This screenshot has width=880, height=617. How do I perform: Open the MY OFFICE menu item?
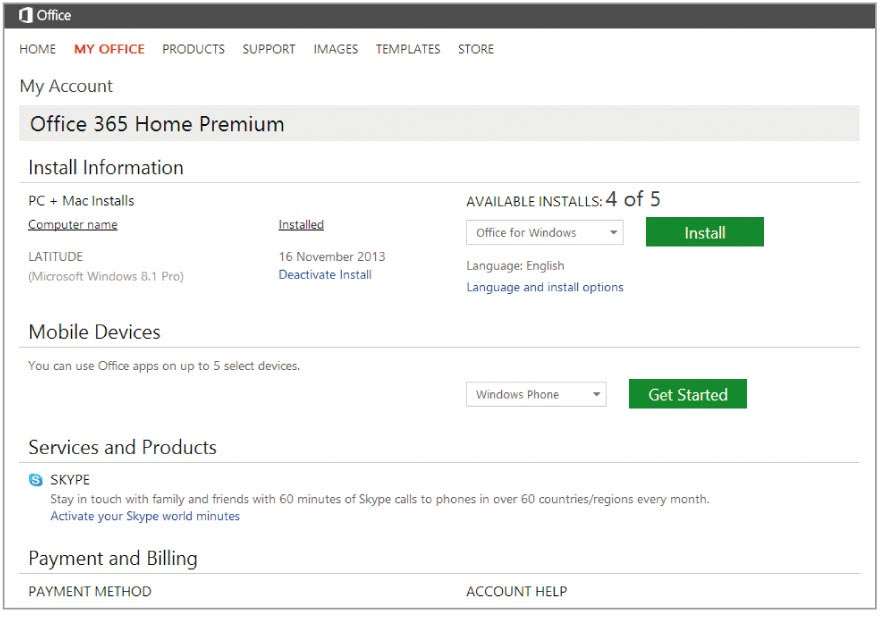[109, 49]
